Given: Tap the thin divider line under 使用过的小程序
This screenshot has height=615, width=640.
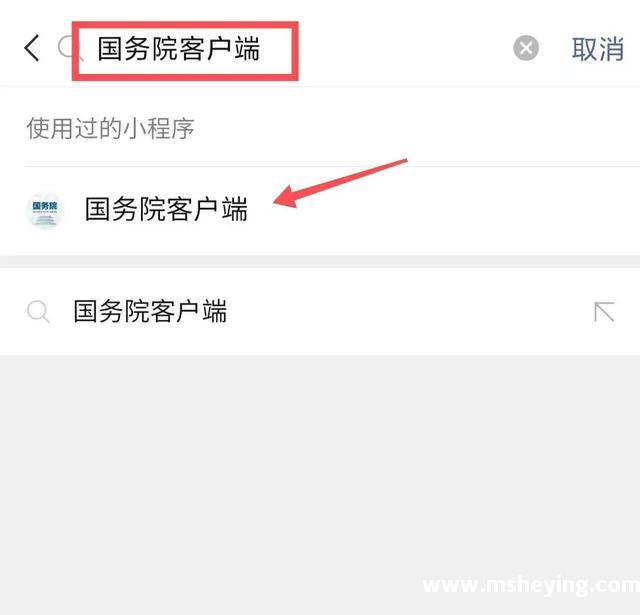Looking at the screenshot, I should coord(332,167).
